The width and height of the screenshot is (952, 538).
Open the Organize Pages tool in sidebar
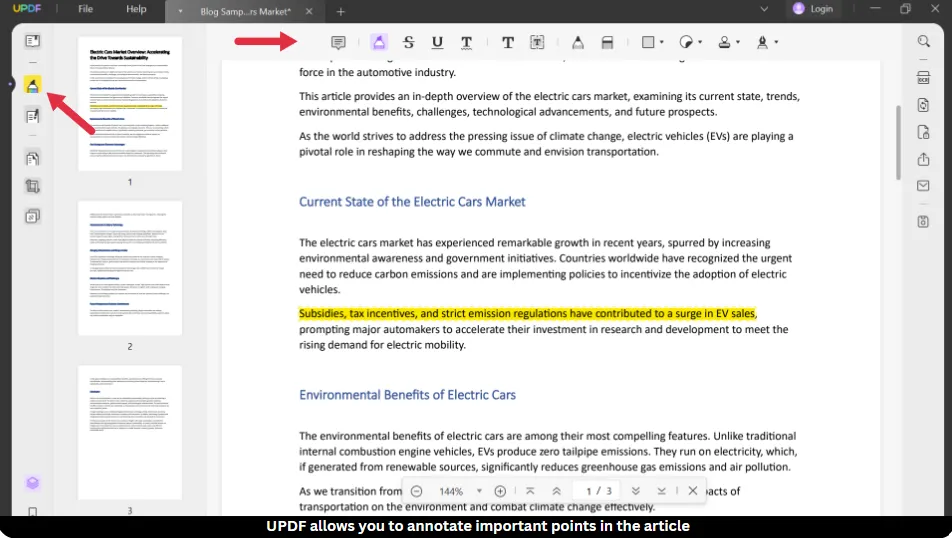[x=32, y=158]
